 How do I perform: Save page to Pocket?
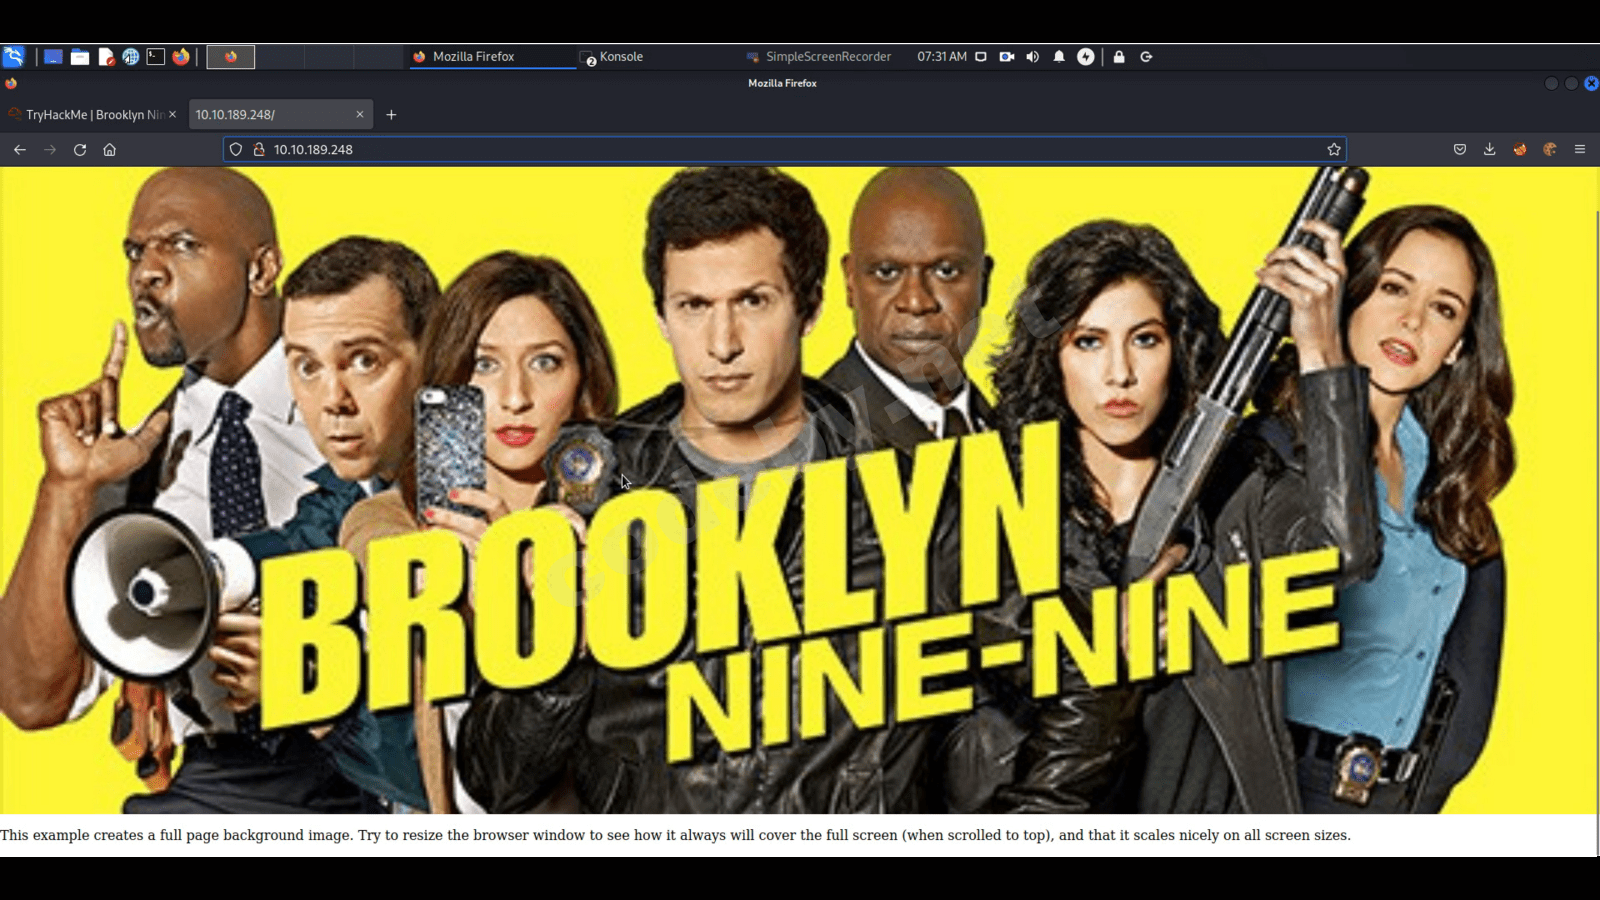tap(1460, 150)
